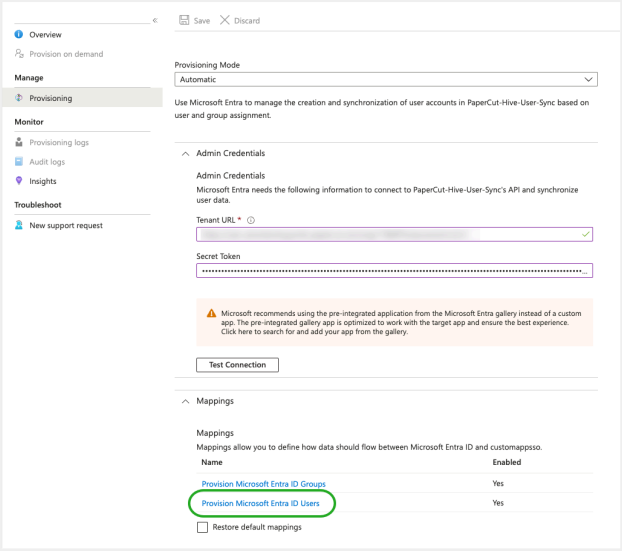Image resolution: width=622 pixels, height=551 pixels.
Task: Click the Provision on demand icon
Action: coord(19,54)
